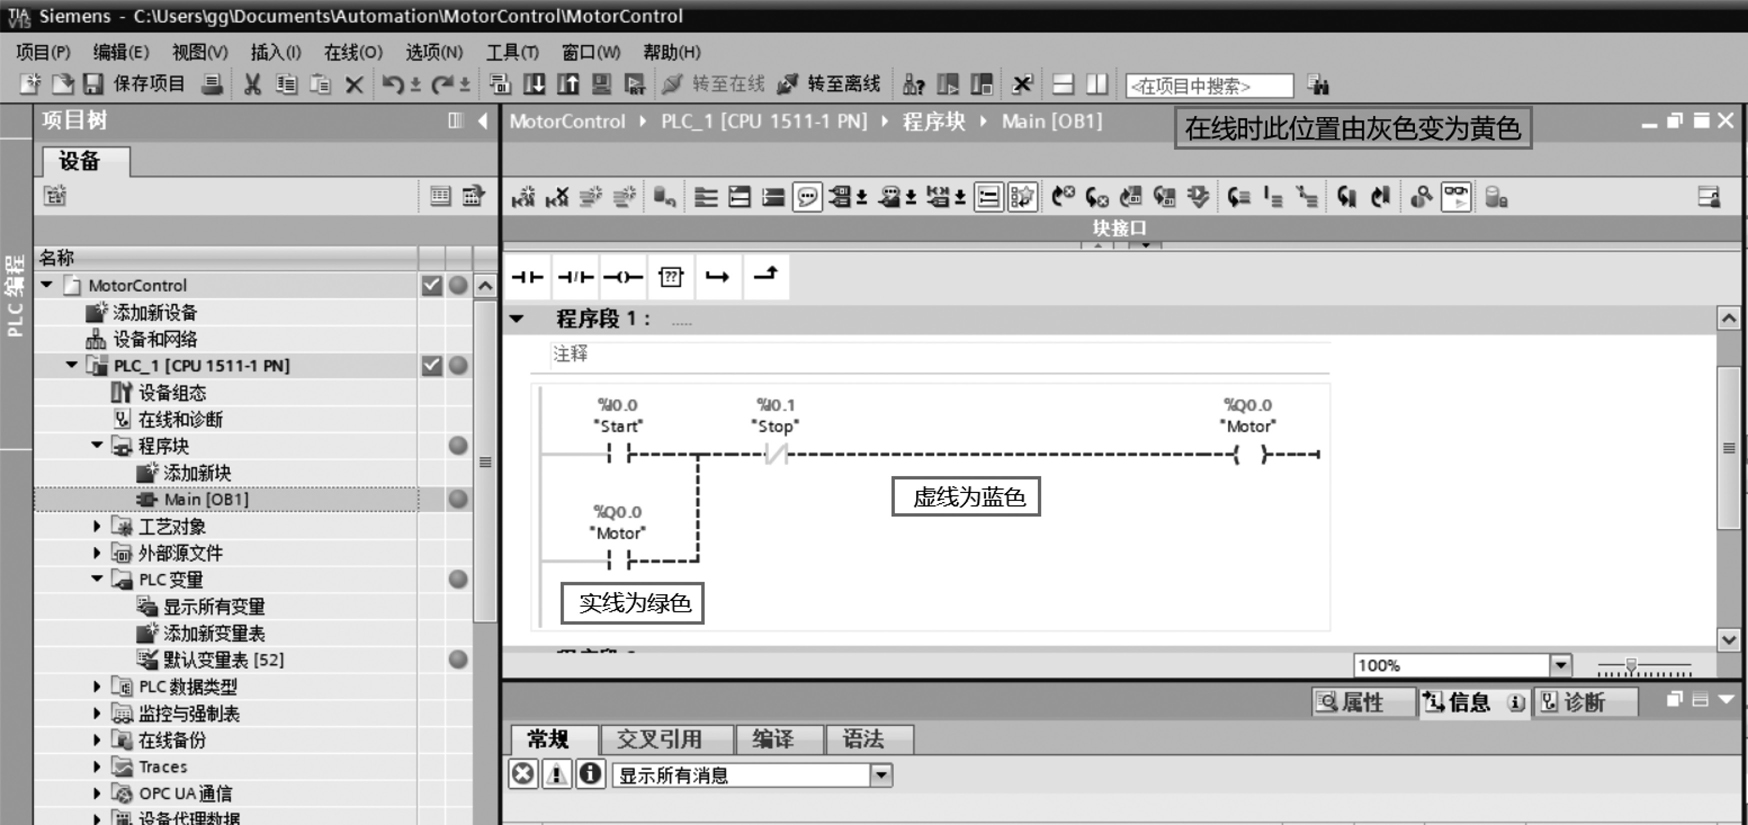Click the Add new device icon

pyautogui.click(x=96, y=313)
